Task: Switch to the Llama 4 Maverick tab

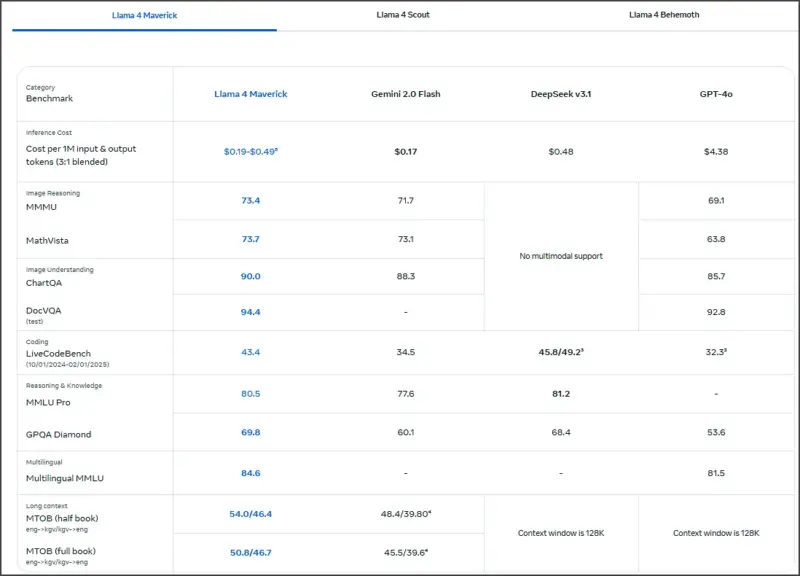Action: [x=144, y=15]
